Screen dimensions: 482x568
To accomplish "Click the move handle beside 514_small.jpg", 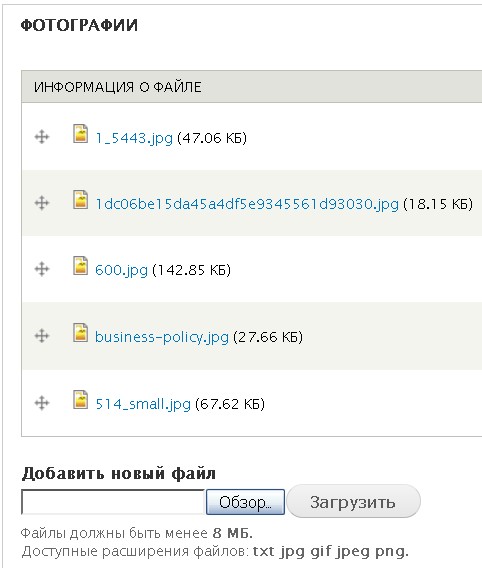I will coord(42,402).
